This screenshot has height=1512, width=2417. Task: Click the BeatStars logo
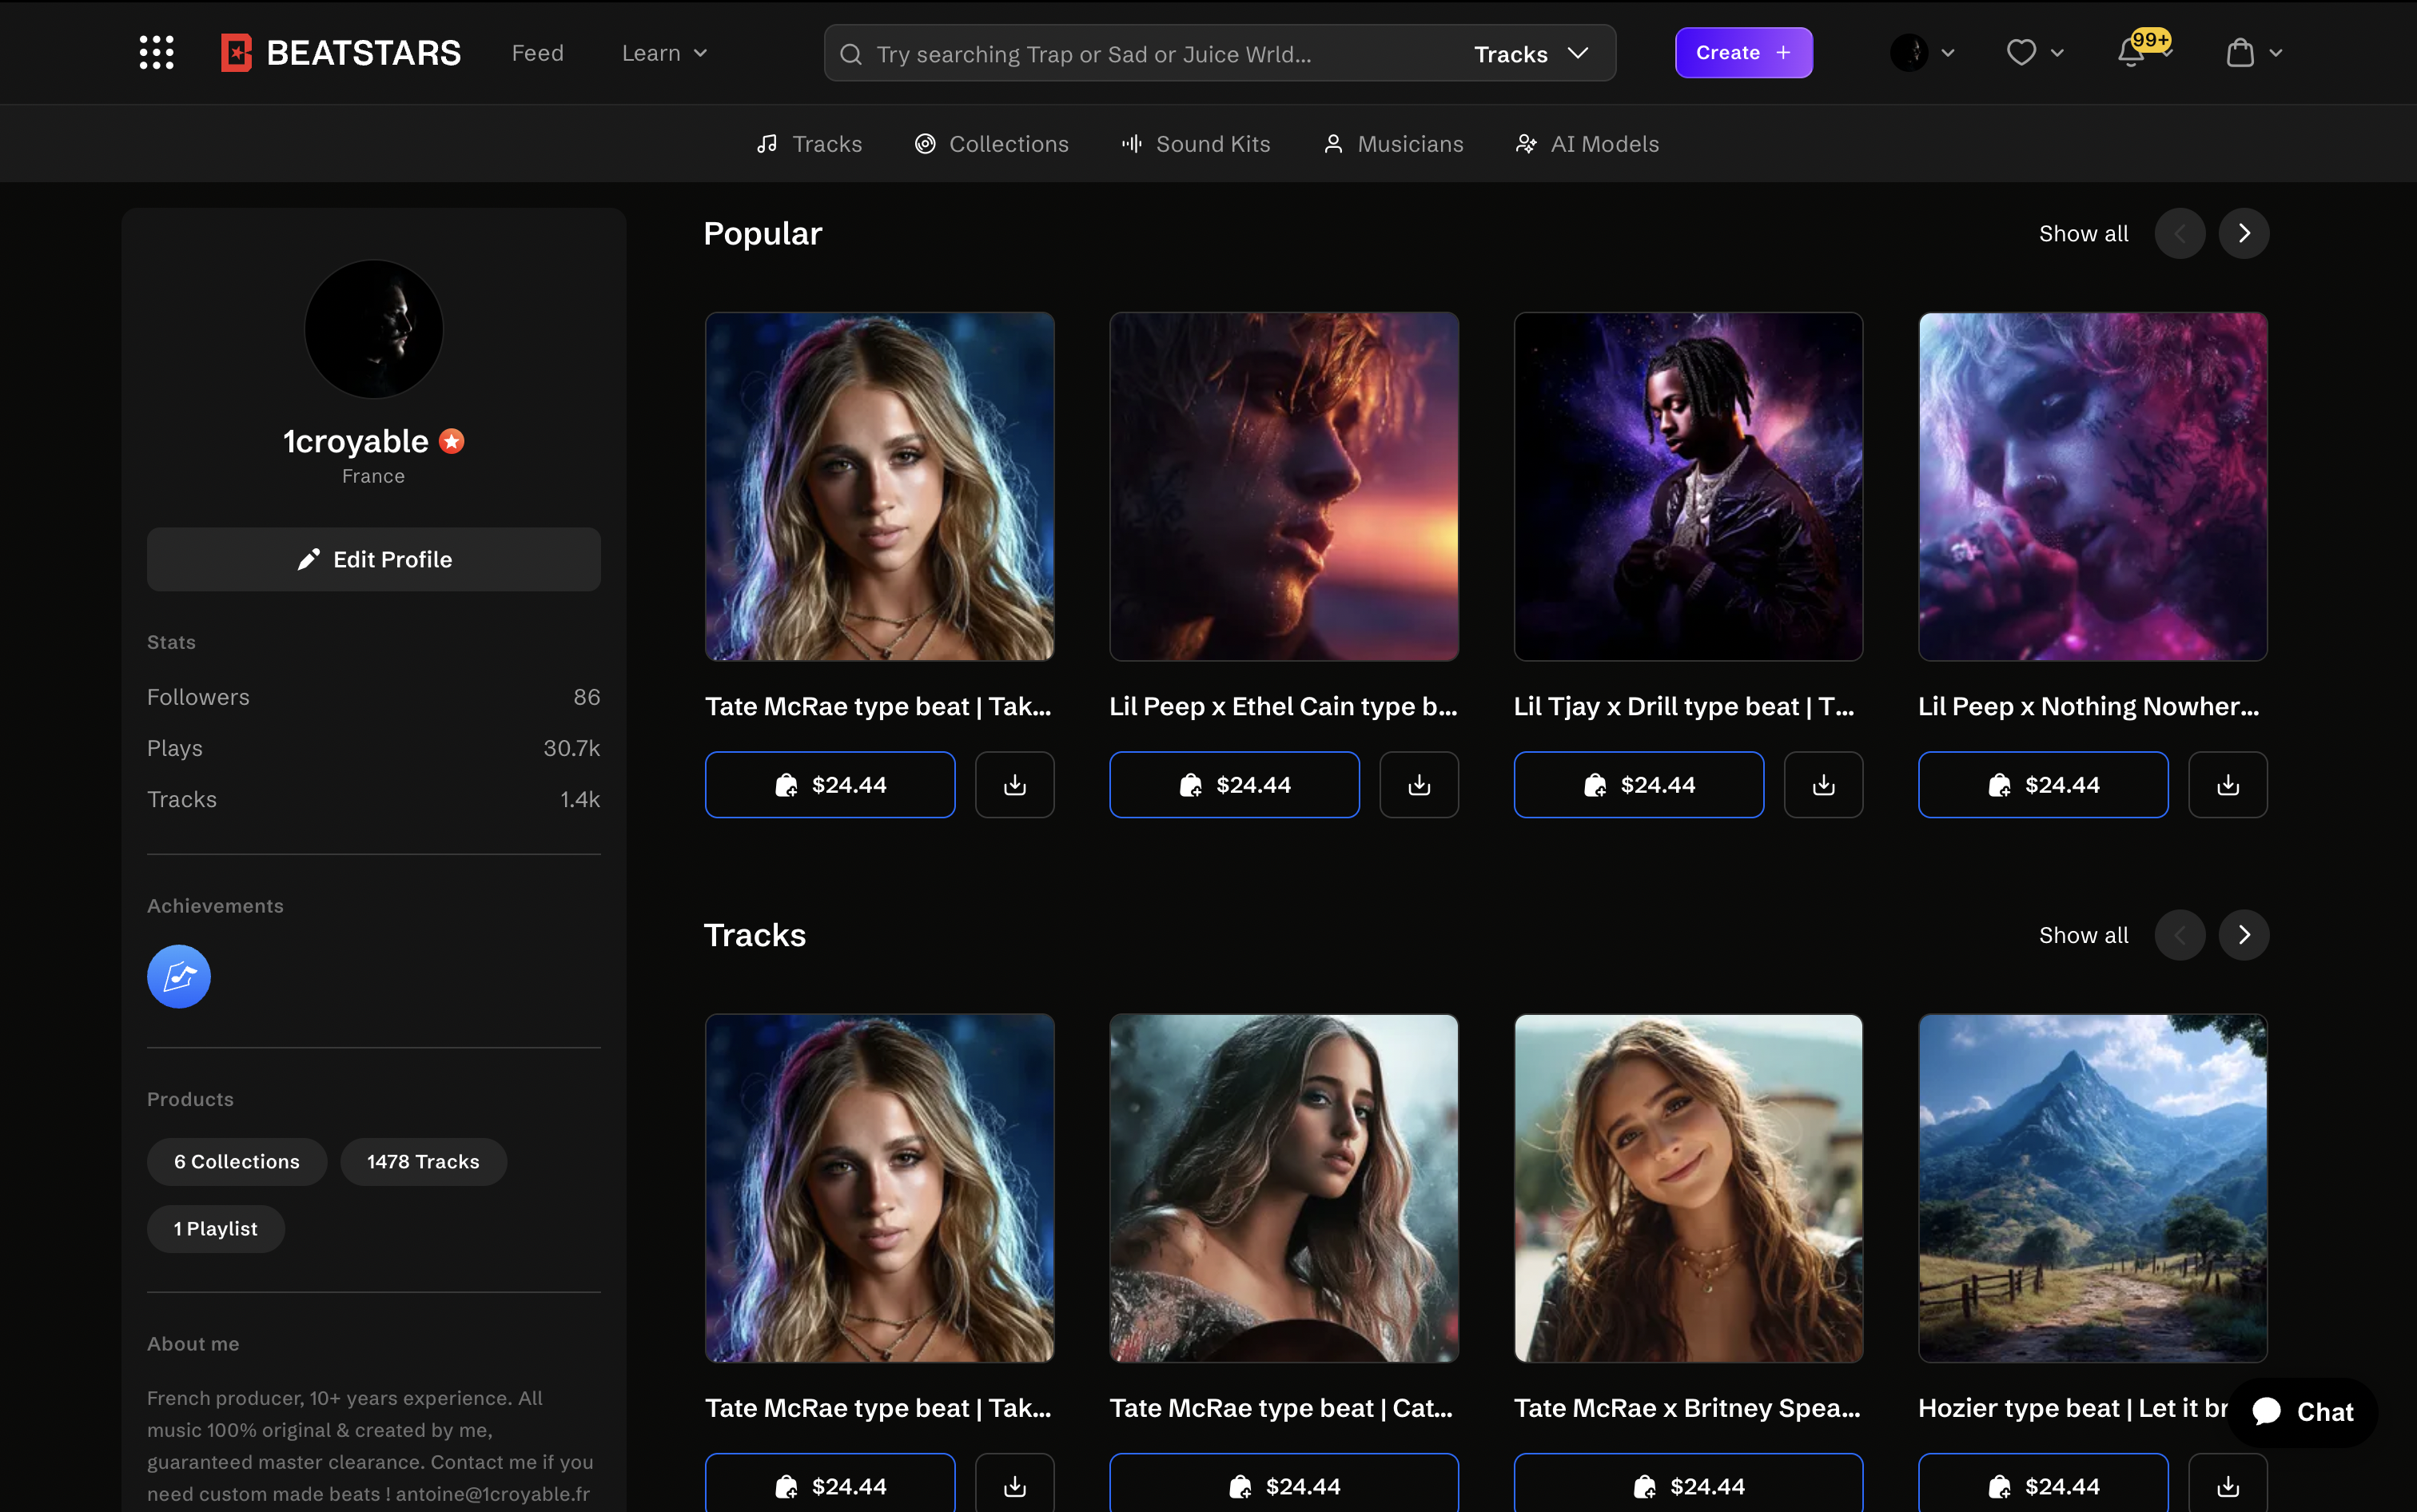click(x=341, y=53)
